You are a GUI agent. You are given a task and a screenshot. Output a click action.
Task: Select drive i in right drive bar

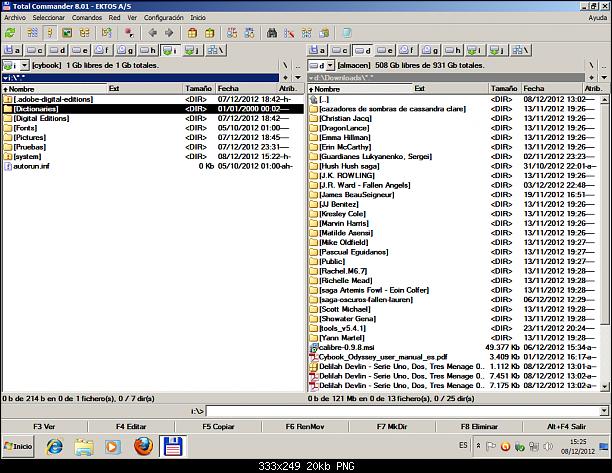(x=475, y=50)
